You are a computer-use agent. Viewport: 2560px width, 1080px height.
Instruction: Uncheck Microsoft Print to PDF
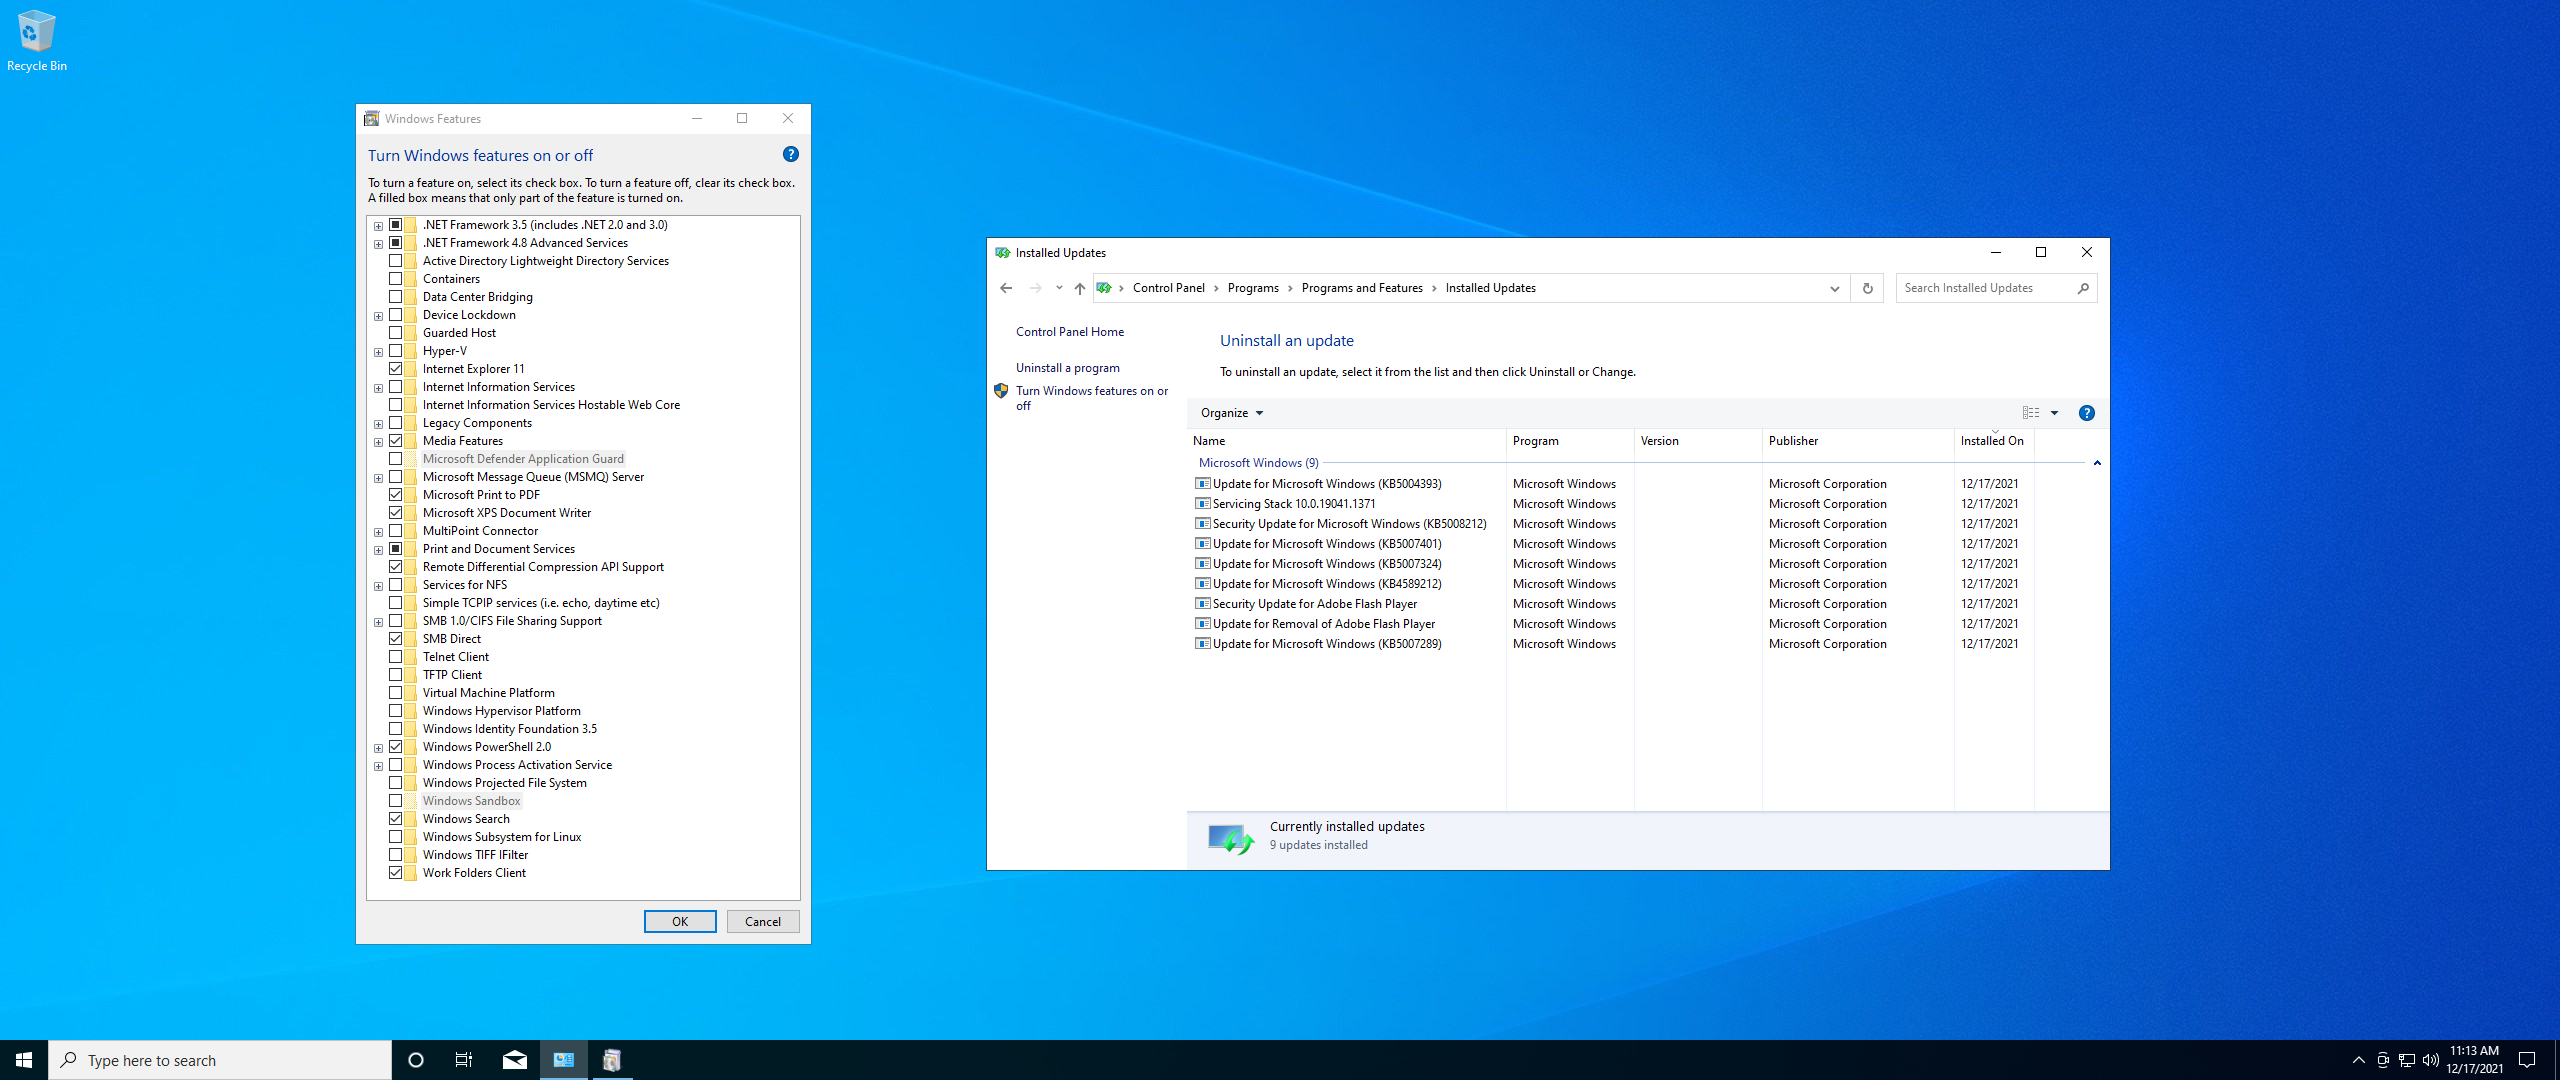pyautogui.click(x=396, y=495)
